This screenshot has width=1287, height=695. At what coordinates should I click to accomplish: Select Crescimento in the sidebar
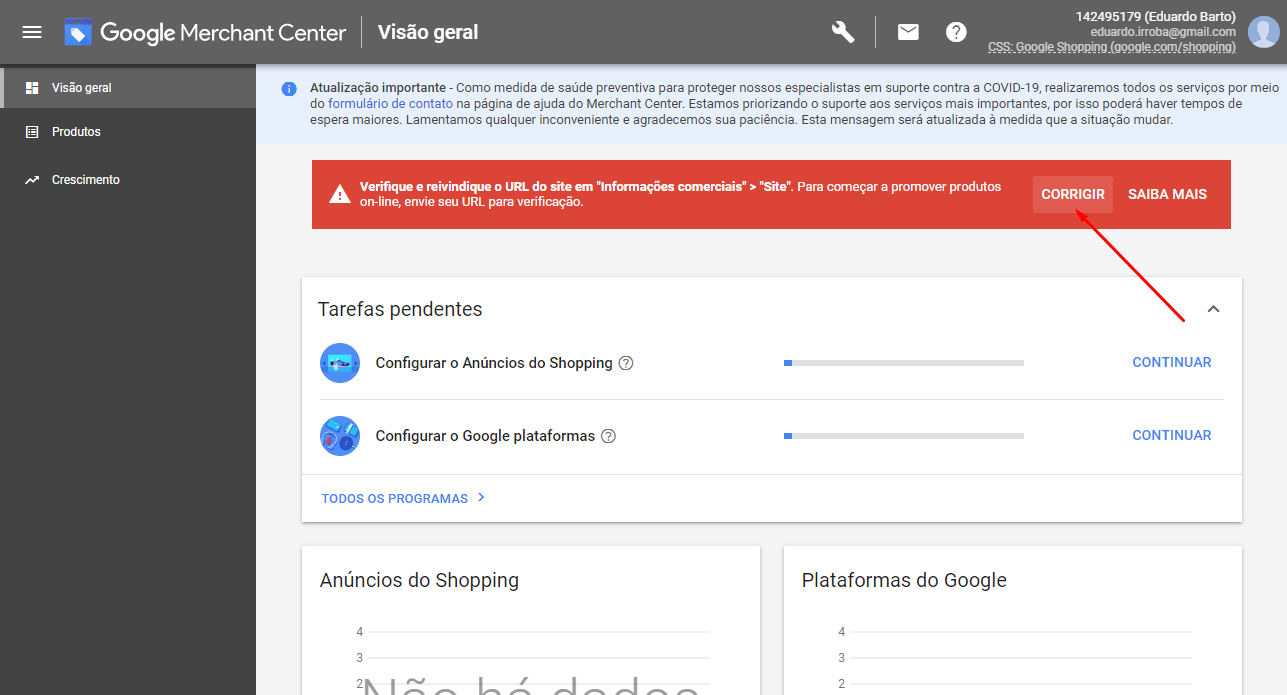pyautogui.click(x=128, y=180)
